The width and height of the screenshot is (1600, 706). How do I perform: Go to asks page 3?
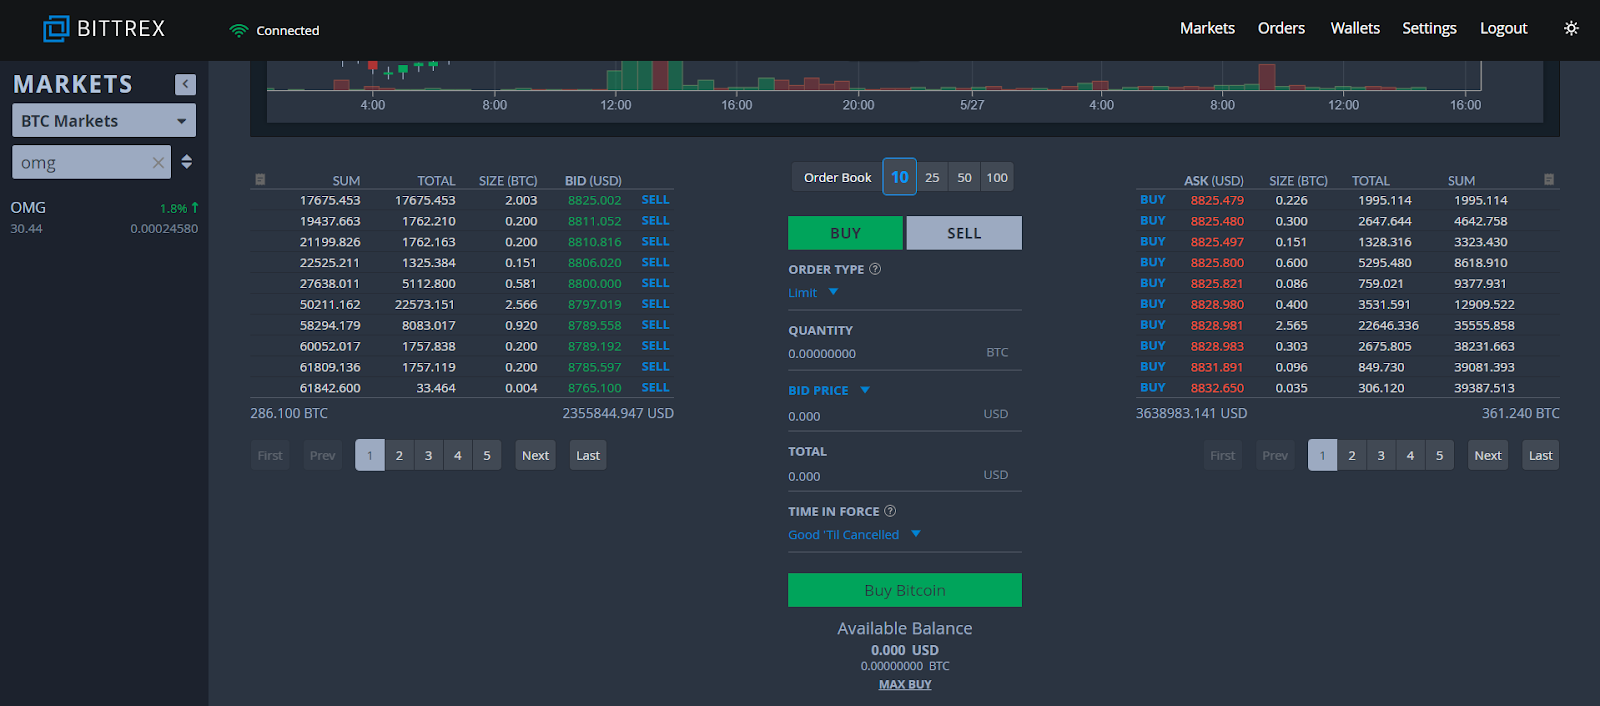[x=1381, y=455]
